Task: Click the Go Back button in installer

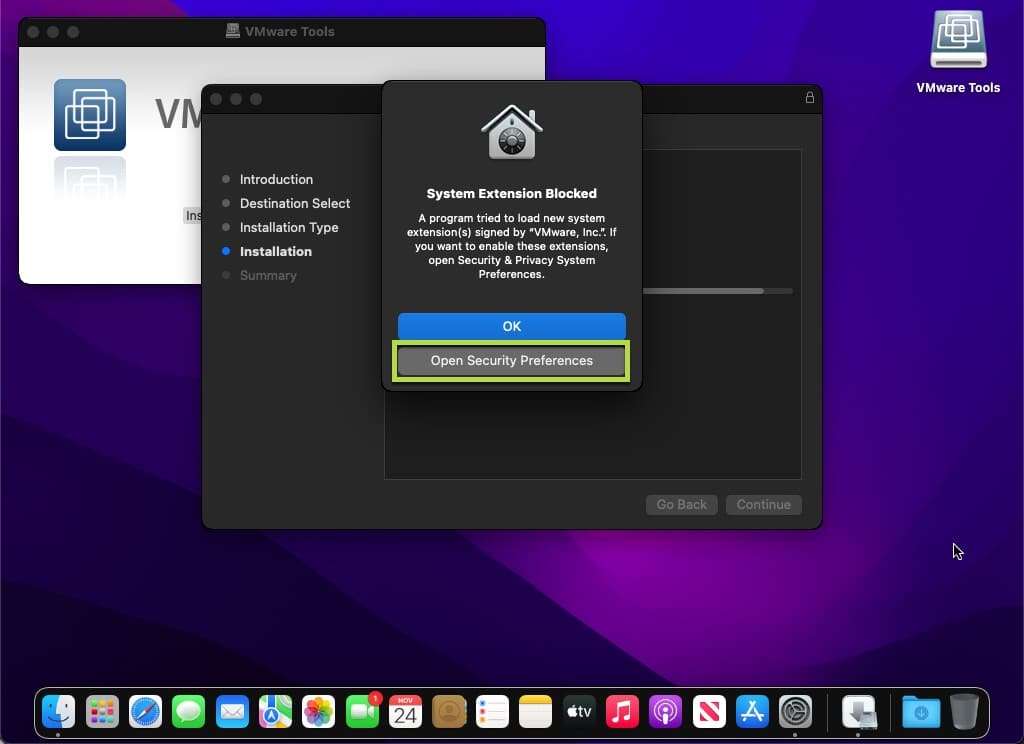Action: (681, 504)
